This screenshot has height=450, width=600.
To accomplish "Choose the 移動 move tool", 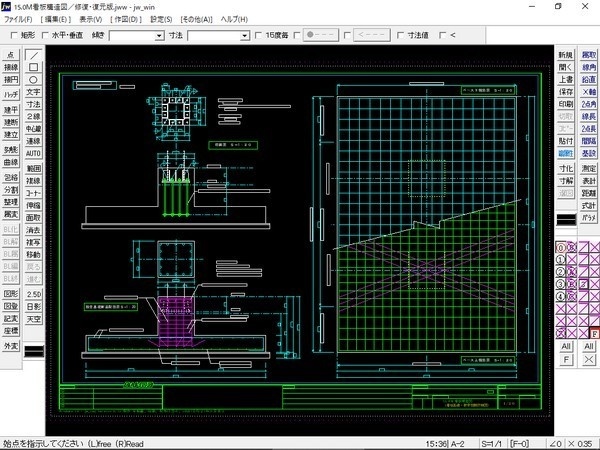I will [33, 254].
